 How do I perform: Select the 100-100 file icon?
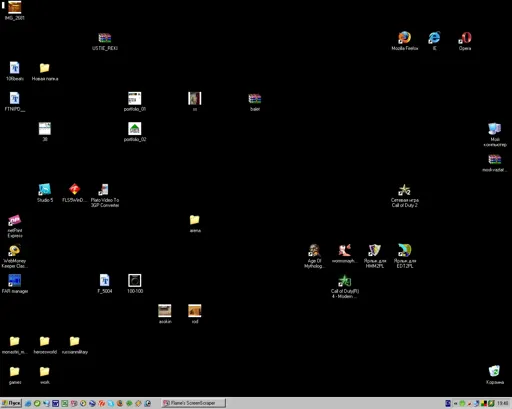(135, 281)
